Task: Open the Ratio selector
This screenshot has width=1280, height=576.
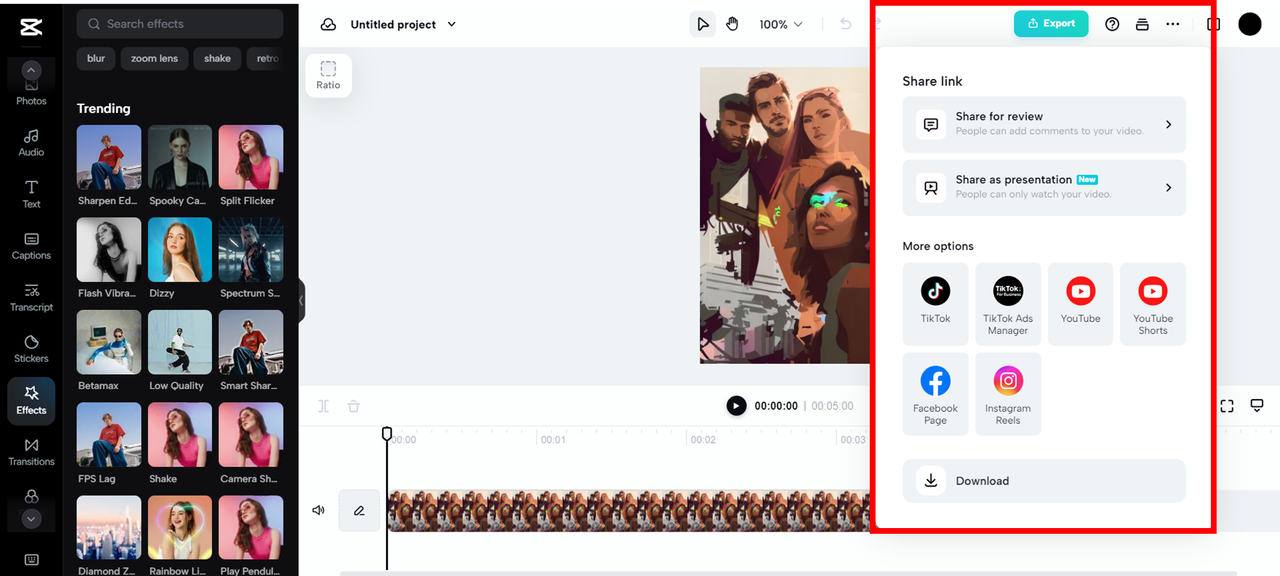Action: coord(328,76)
